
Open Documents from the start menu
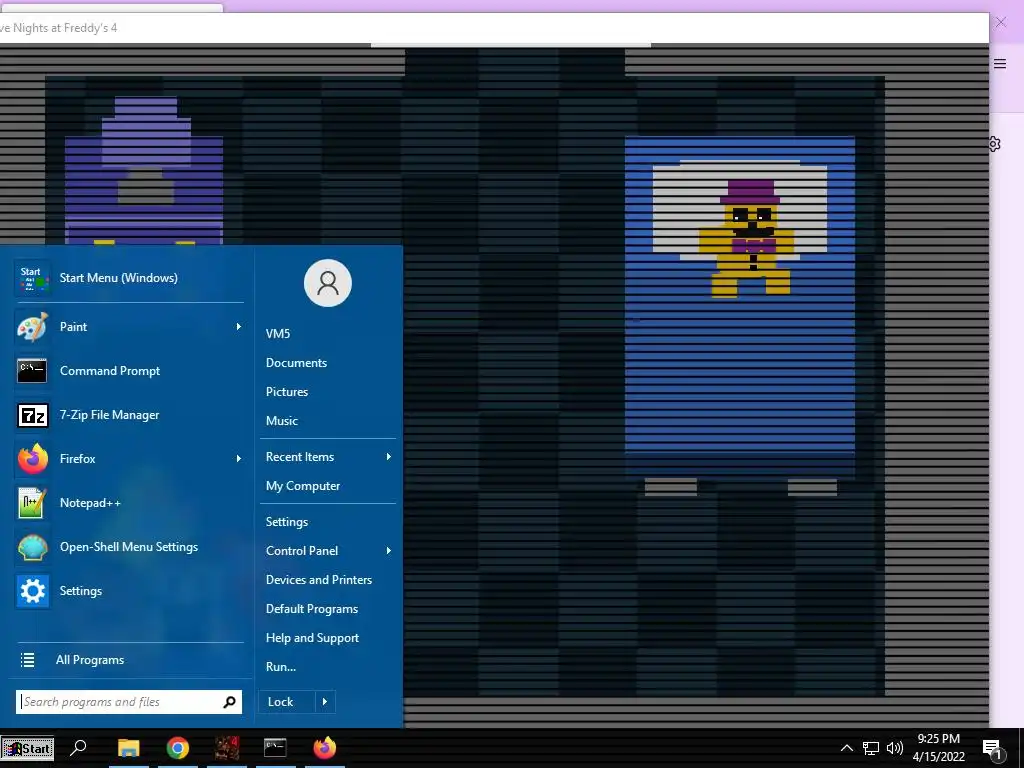pyautogui.click(x=296, y=362)
